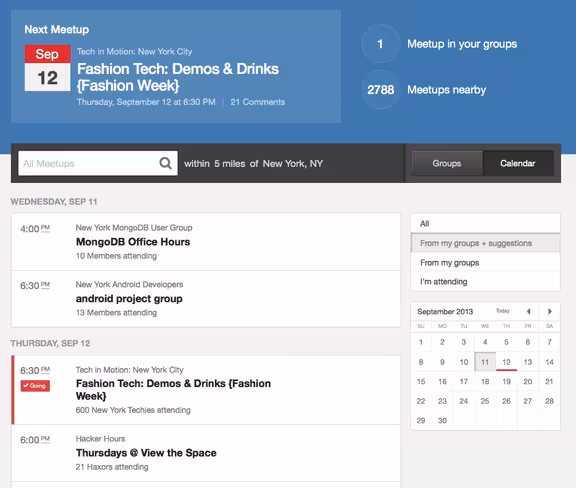
Task: Change the 'New York, NY' location
Action: (x=293, y=164)
